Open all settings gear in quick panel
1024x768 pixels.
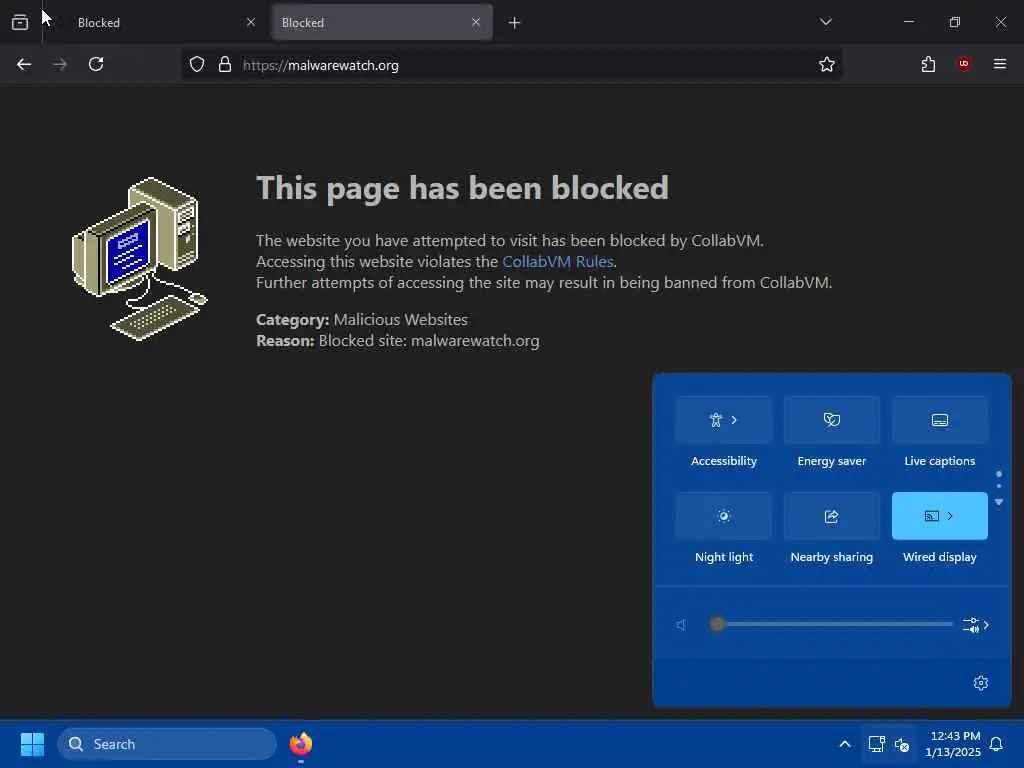pyautogui.click(x=980, y=683)
